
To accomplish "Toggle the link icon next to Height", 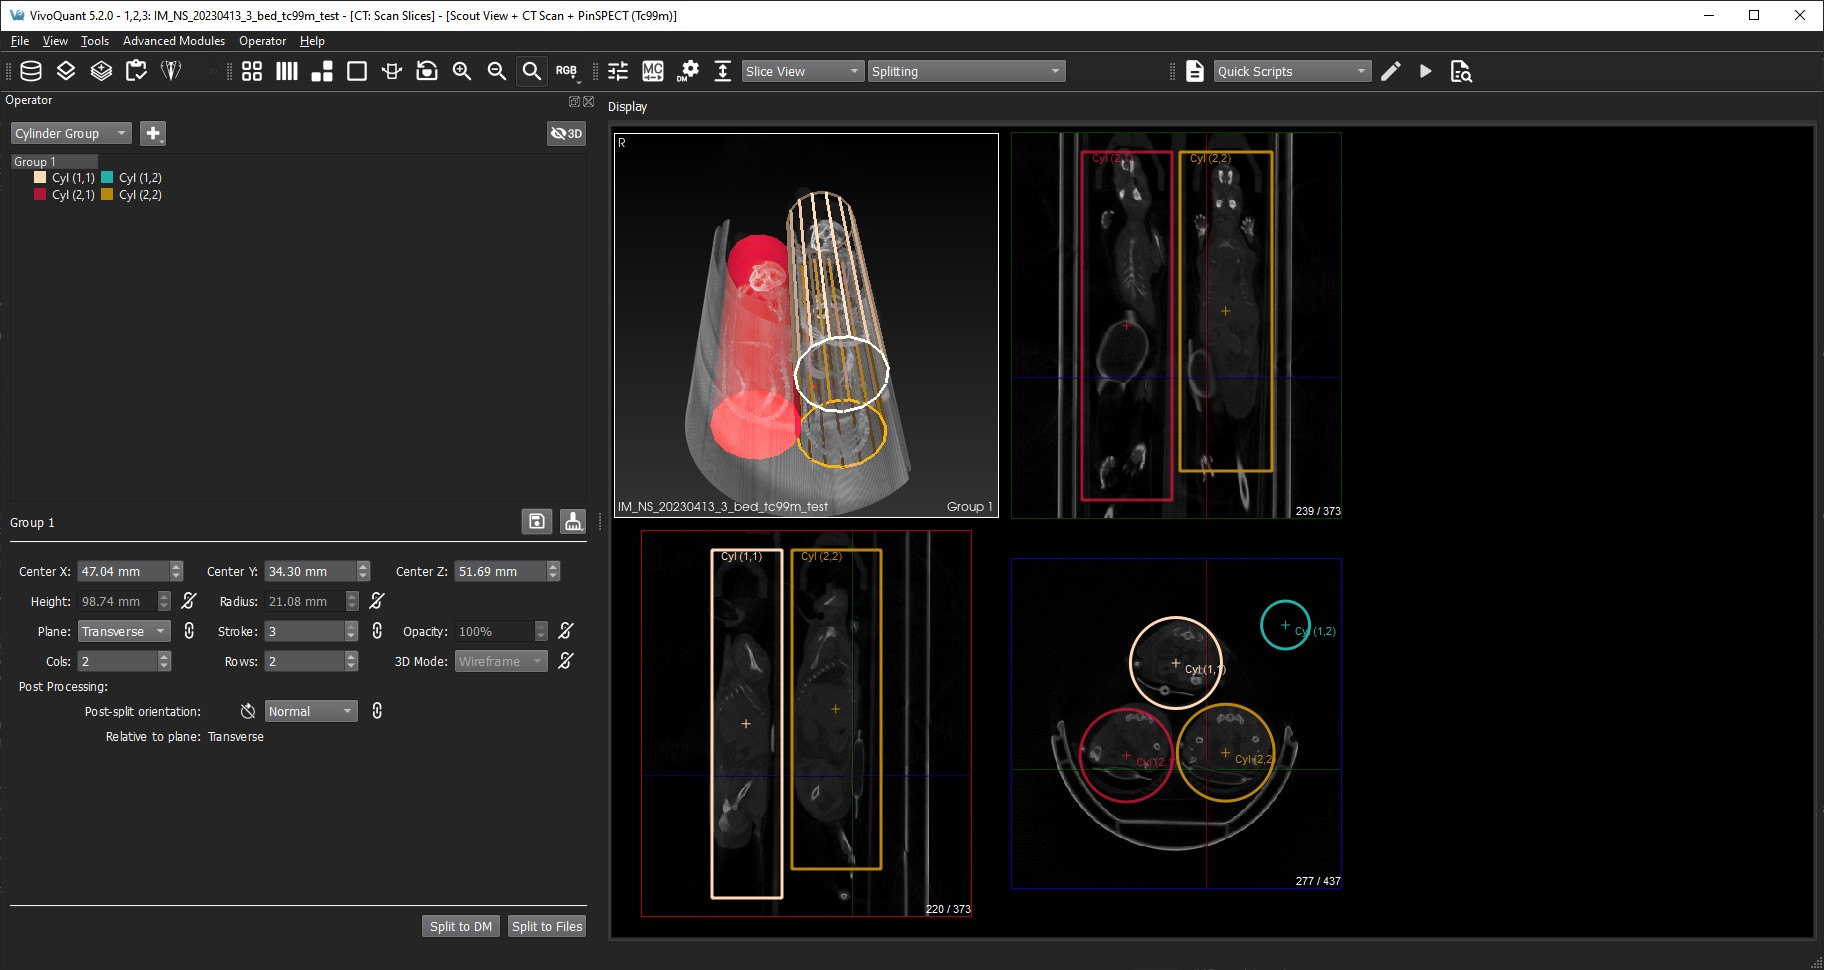I will [x=189, y=601].
